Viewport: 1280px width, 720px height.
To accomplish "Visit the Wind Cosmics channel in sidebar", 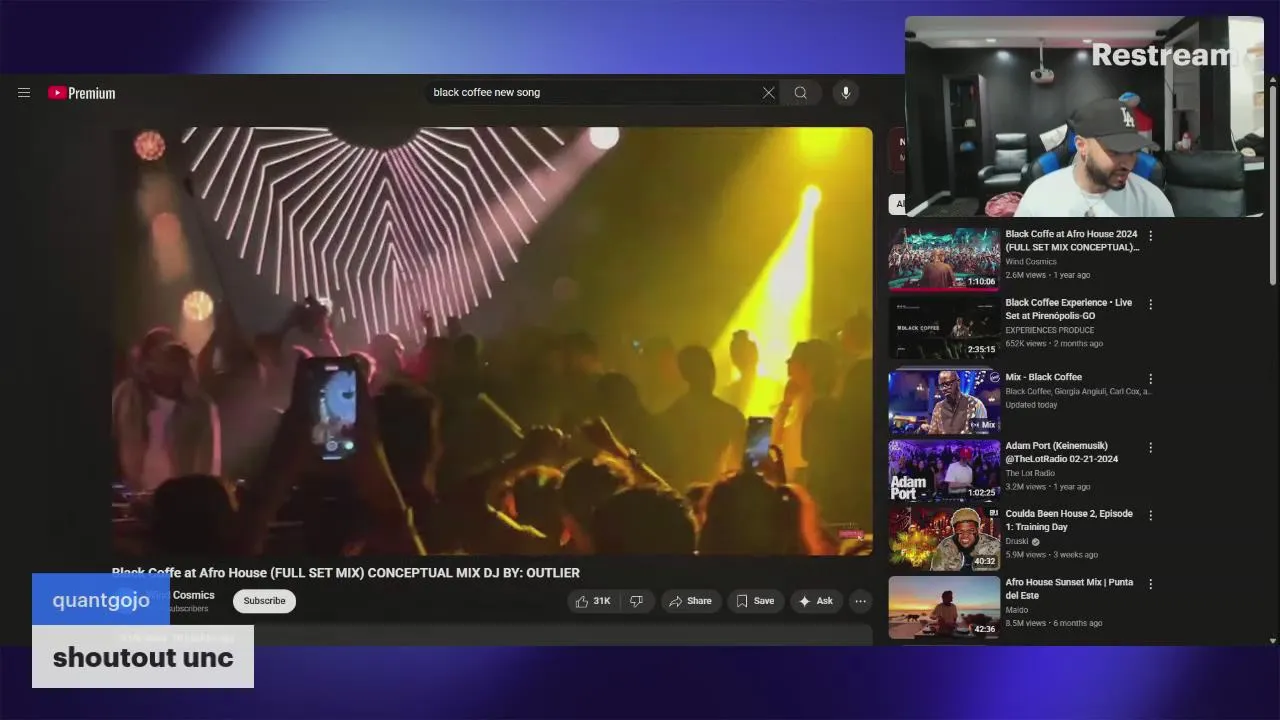I will 1030,262.
